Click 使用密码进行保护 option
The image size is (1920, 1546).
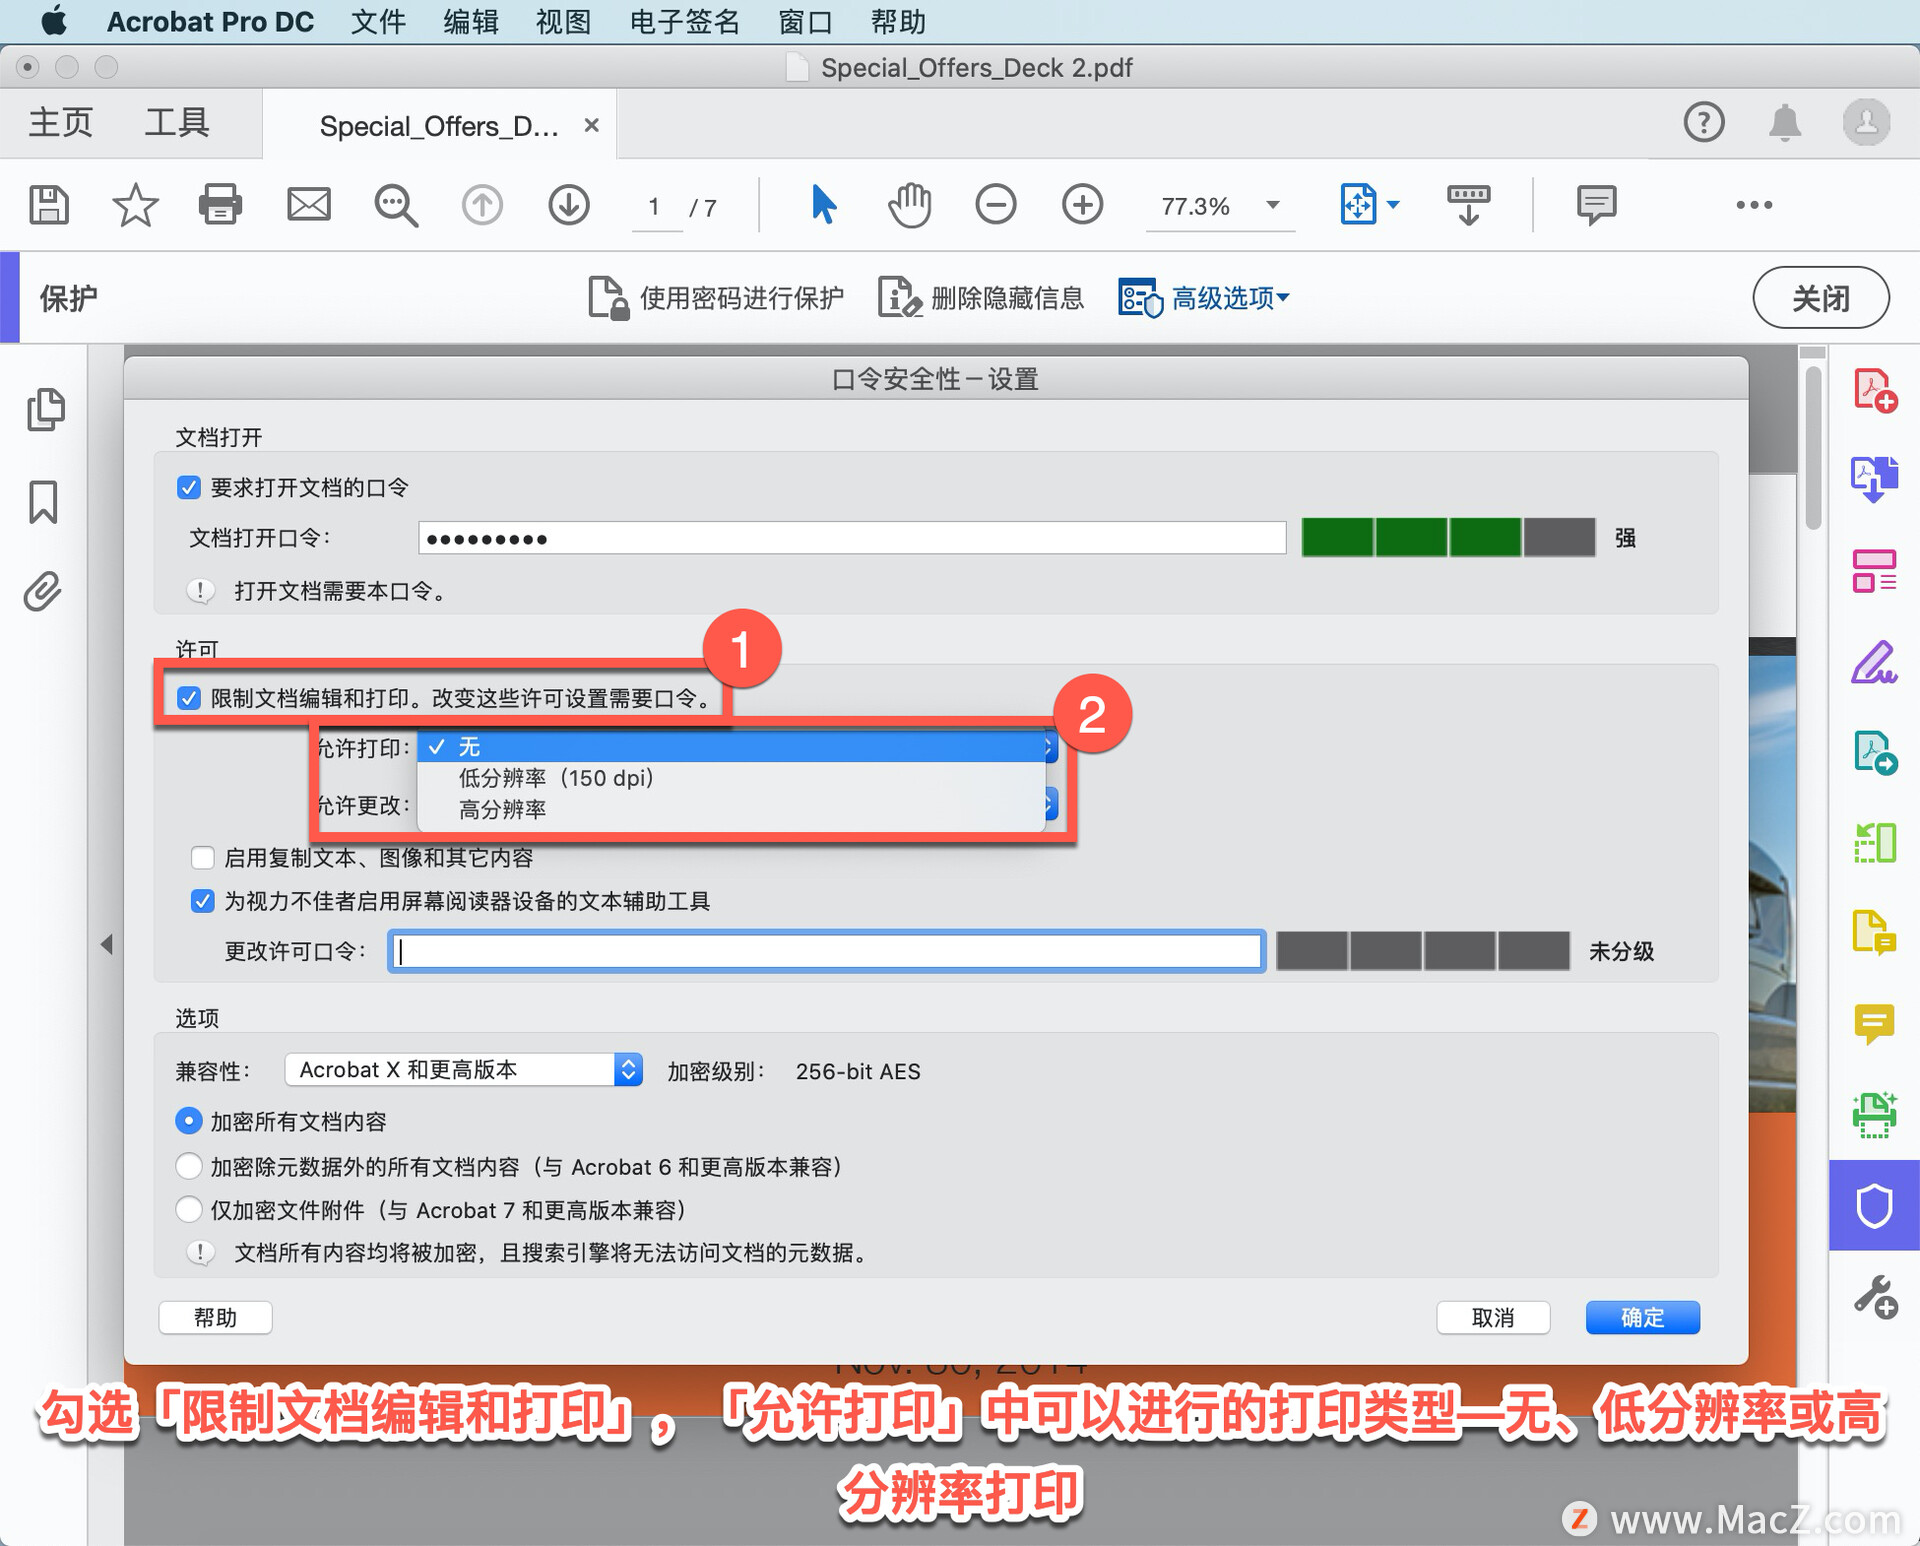click(x=715, y=298)
